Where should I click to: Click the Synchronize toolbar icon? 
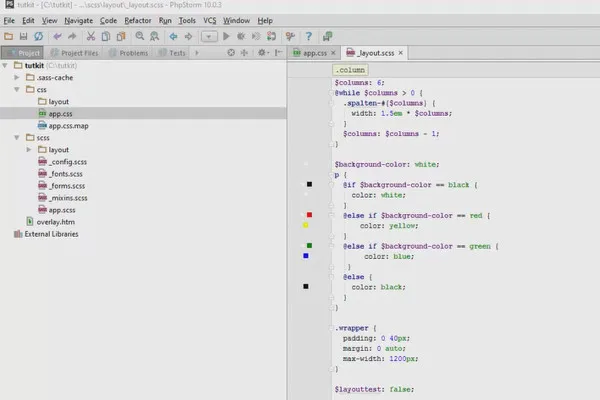click(x=39, y=36)
